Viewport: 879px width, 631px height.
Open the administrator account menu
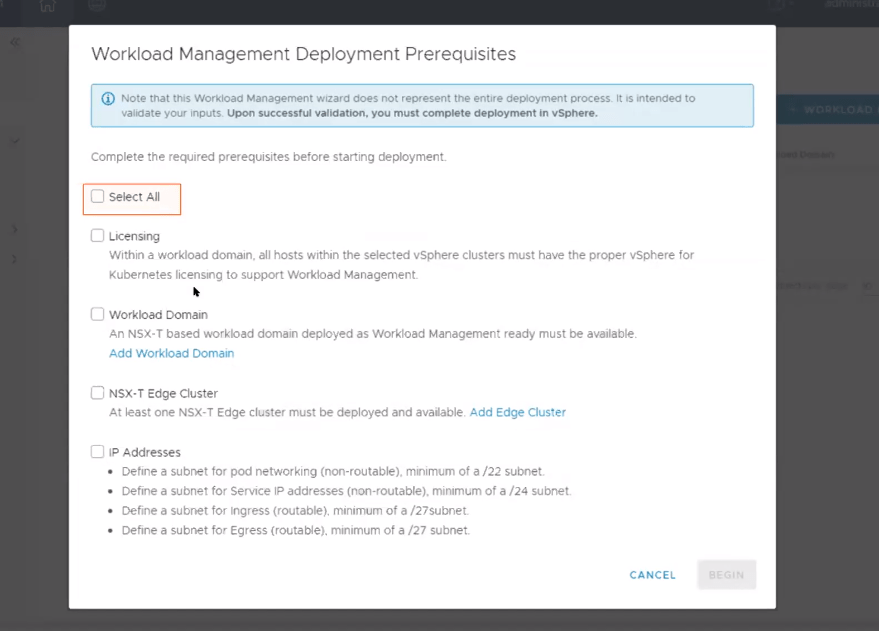pyautogui.click(x=848, y=5)
